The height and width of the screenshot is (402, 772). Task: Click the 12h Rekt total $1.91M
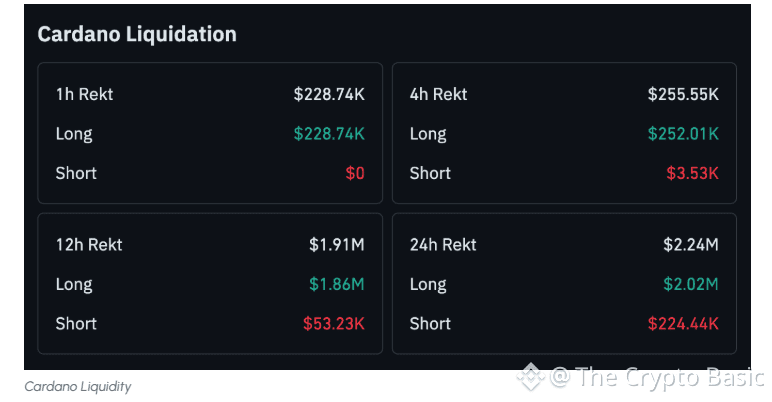point(337,244)
